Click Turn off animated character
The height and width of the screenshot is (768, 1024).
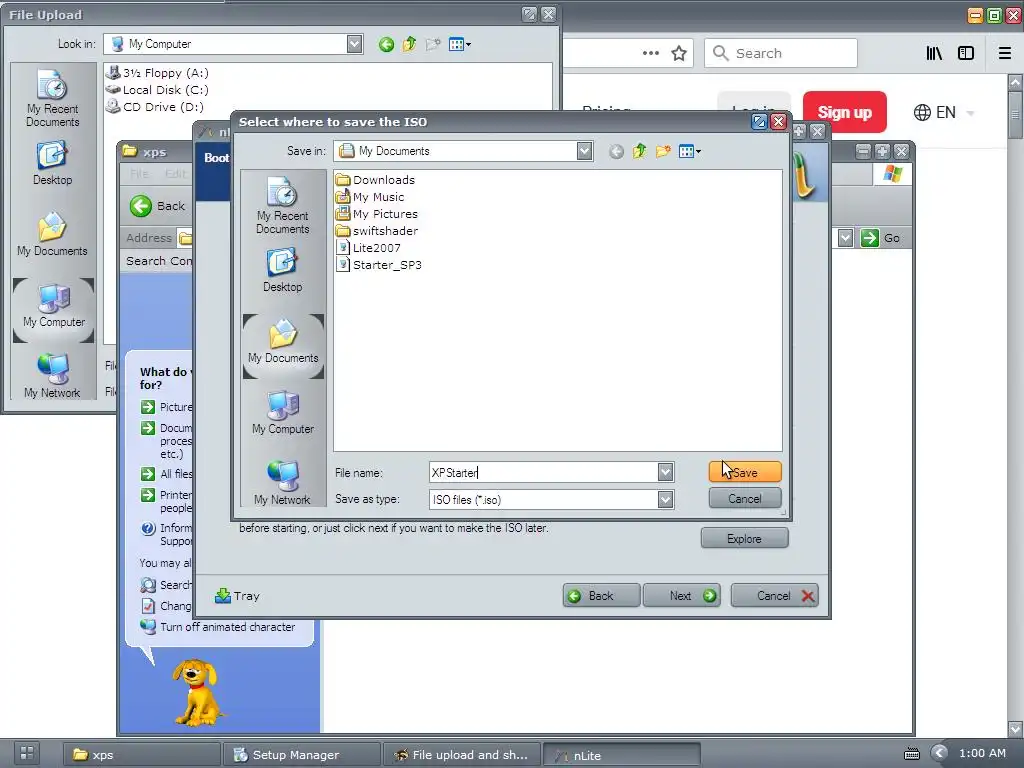point(227,627)
